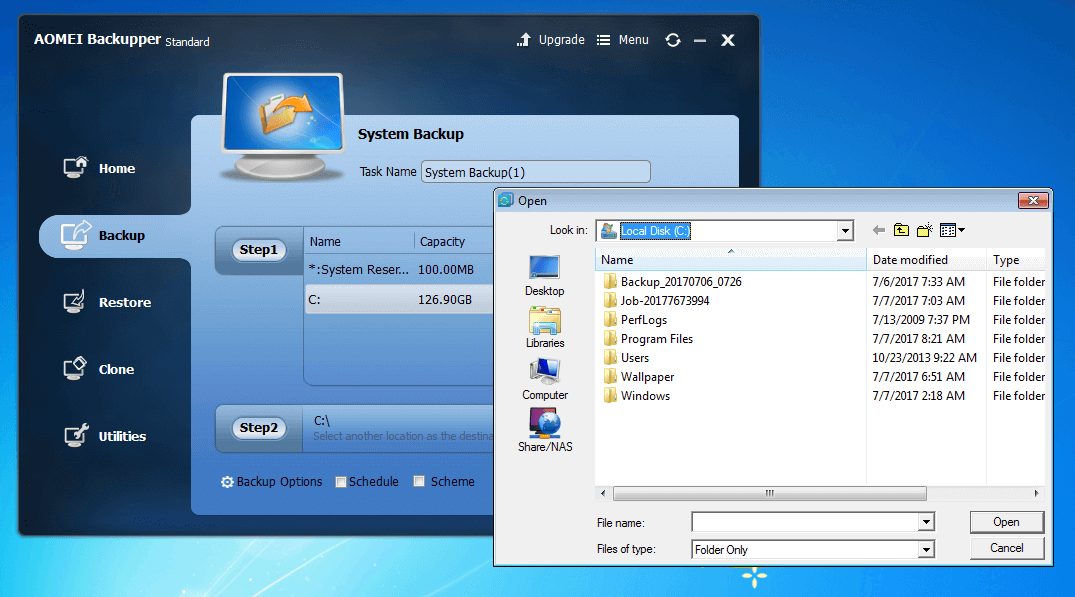Go to Share/NAS in places bar
This screenshot has height=597, width=1075.
(x=544, y=430)
